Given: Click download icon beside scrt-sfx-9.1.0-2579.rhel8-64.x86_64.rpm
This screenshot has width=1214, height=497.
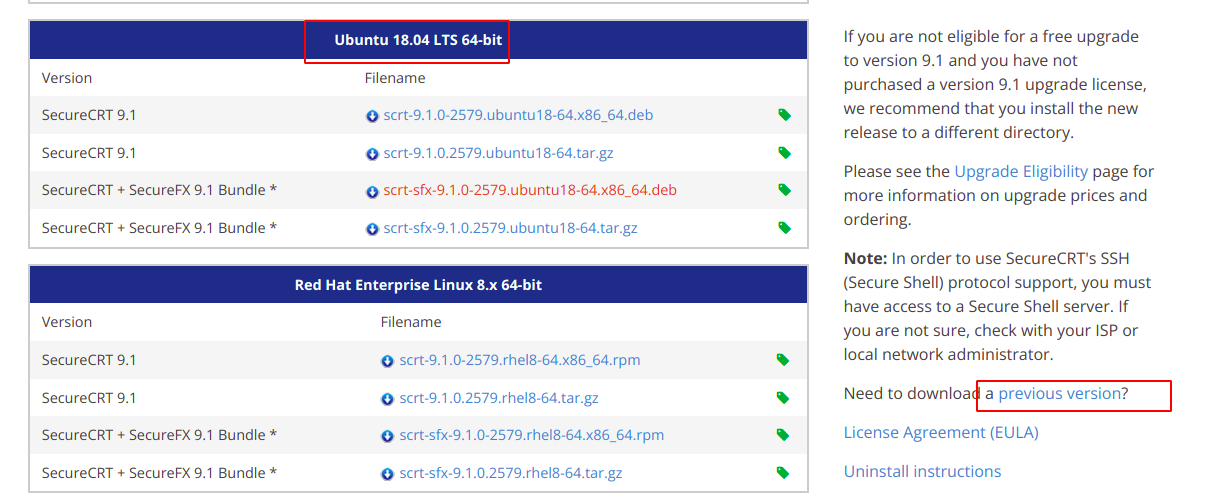Looking at the screenshot, I should click(387, 436).
